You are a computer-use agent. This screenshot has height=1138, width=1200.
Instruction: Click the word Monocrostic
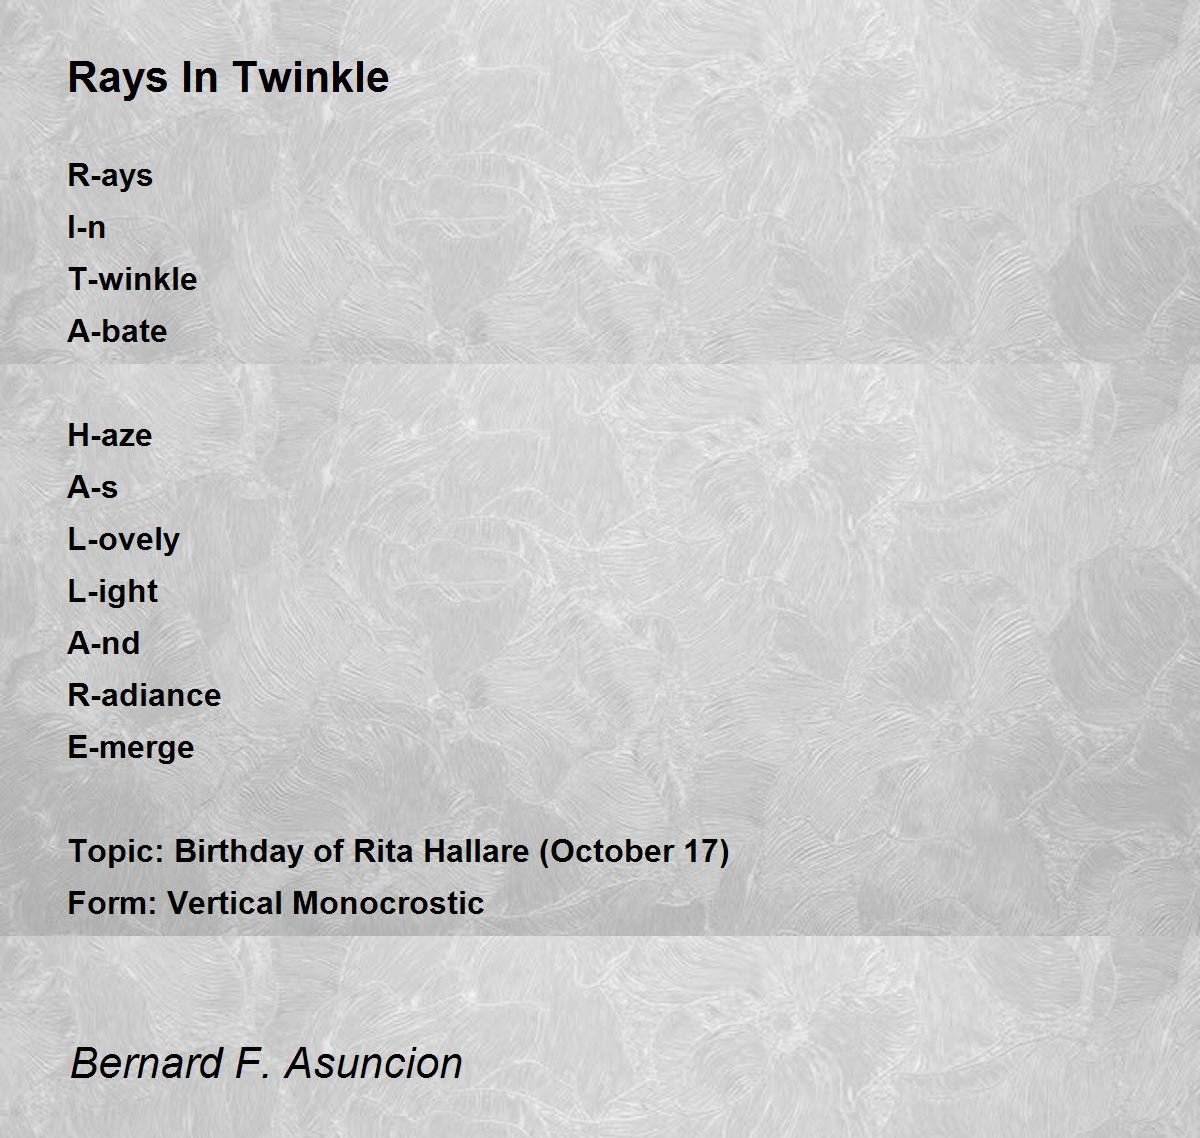point(389,903)
